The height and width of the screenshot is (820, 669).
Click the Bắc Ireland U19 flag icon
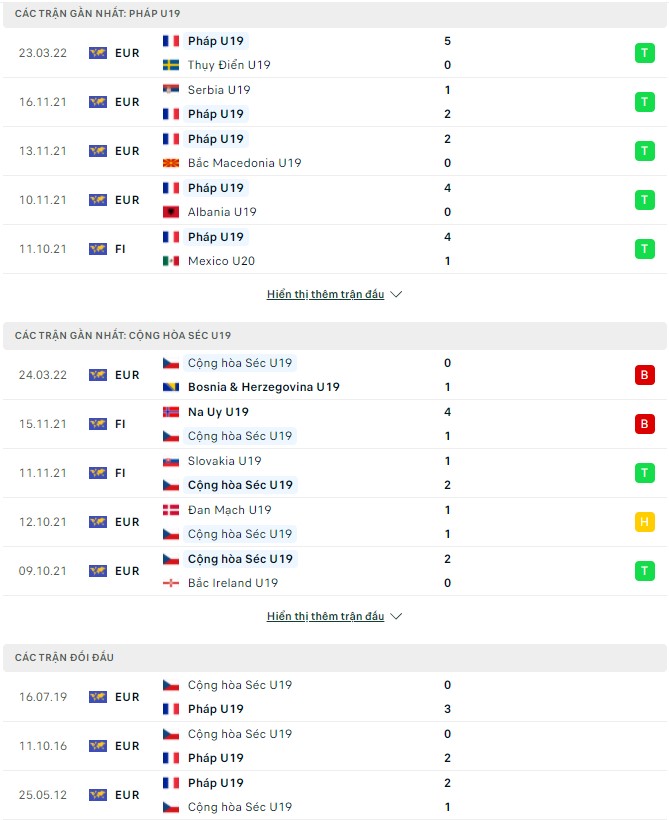pyautogui.click(x=169, y=582)
